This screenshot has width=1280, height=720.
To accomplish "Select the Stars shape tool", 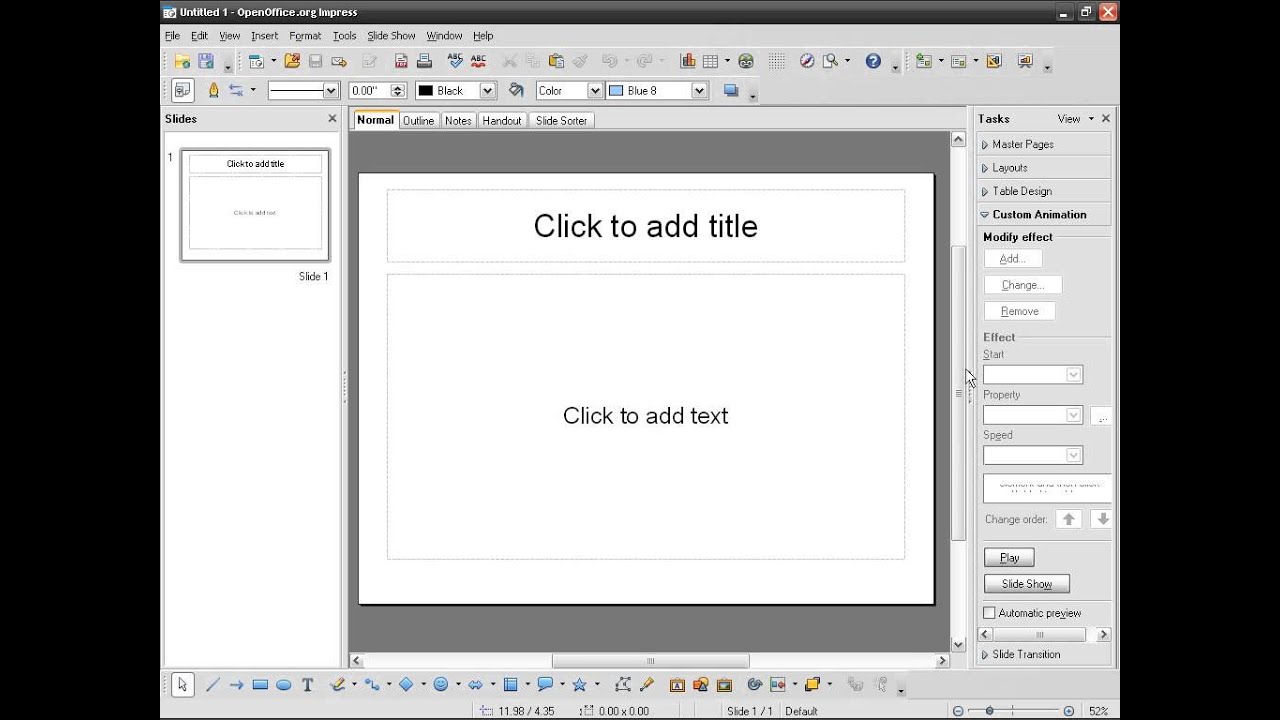I will point(579,685).
